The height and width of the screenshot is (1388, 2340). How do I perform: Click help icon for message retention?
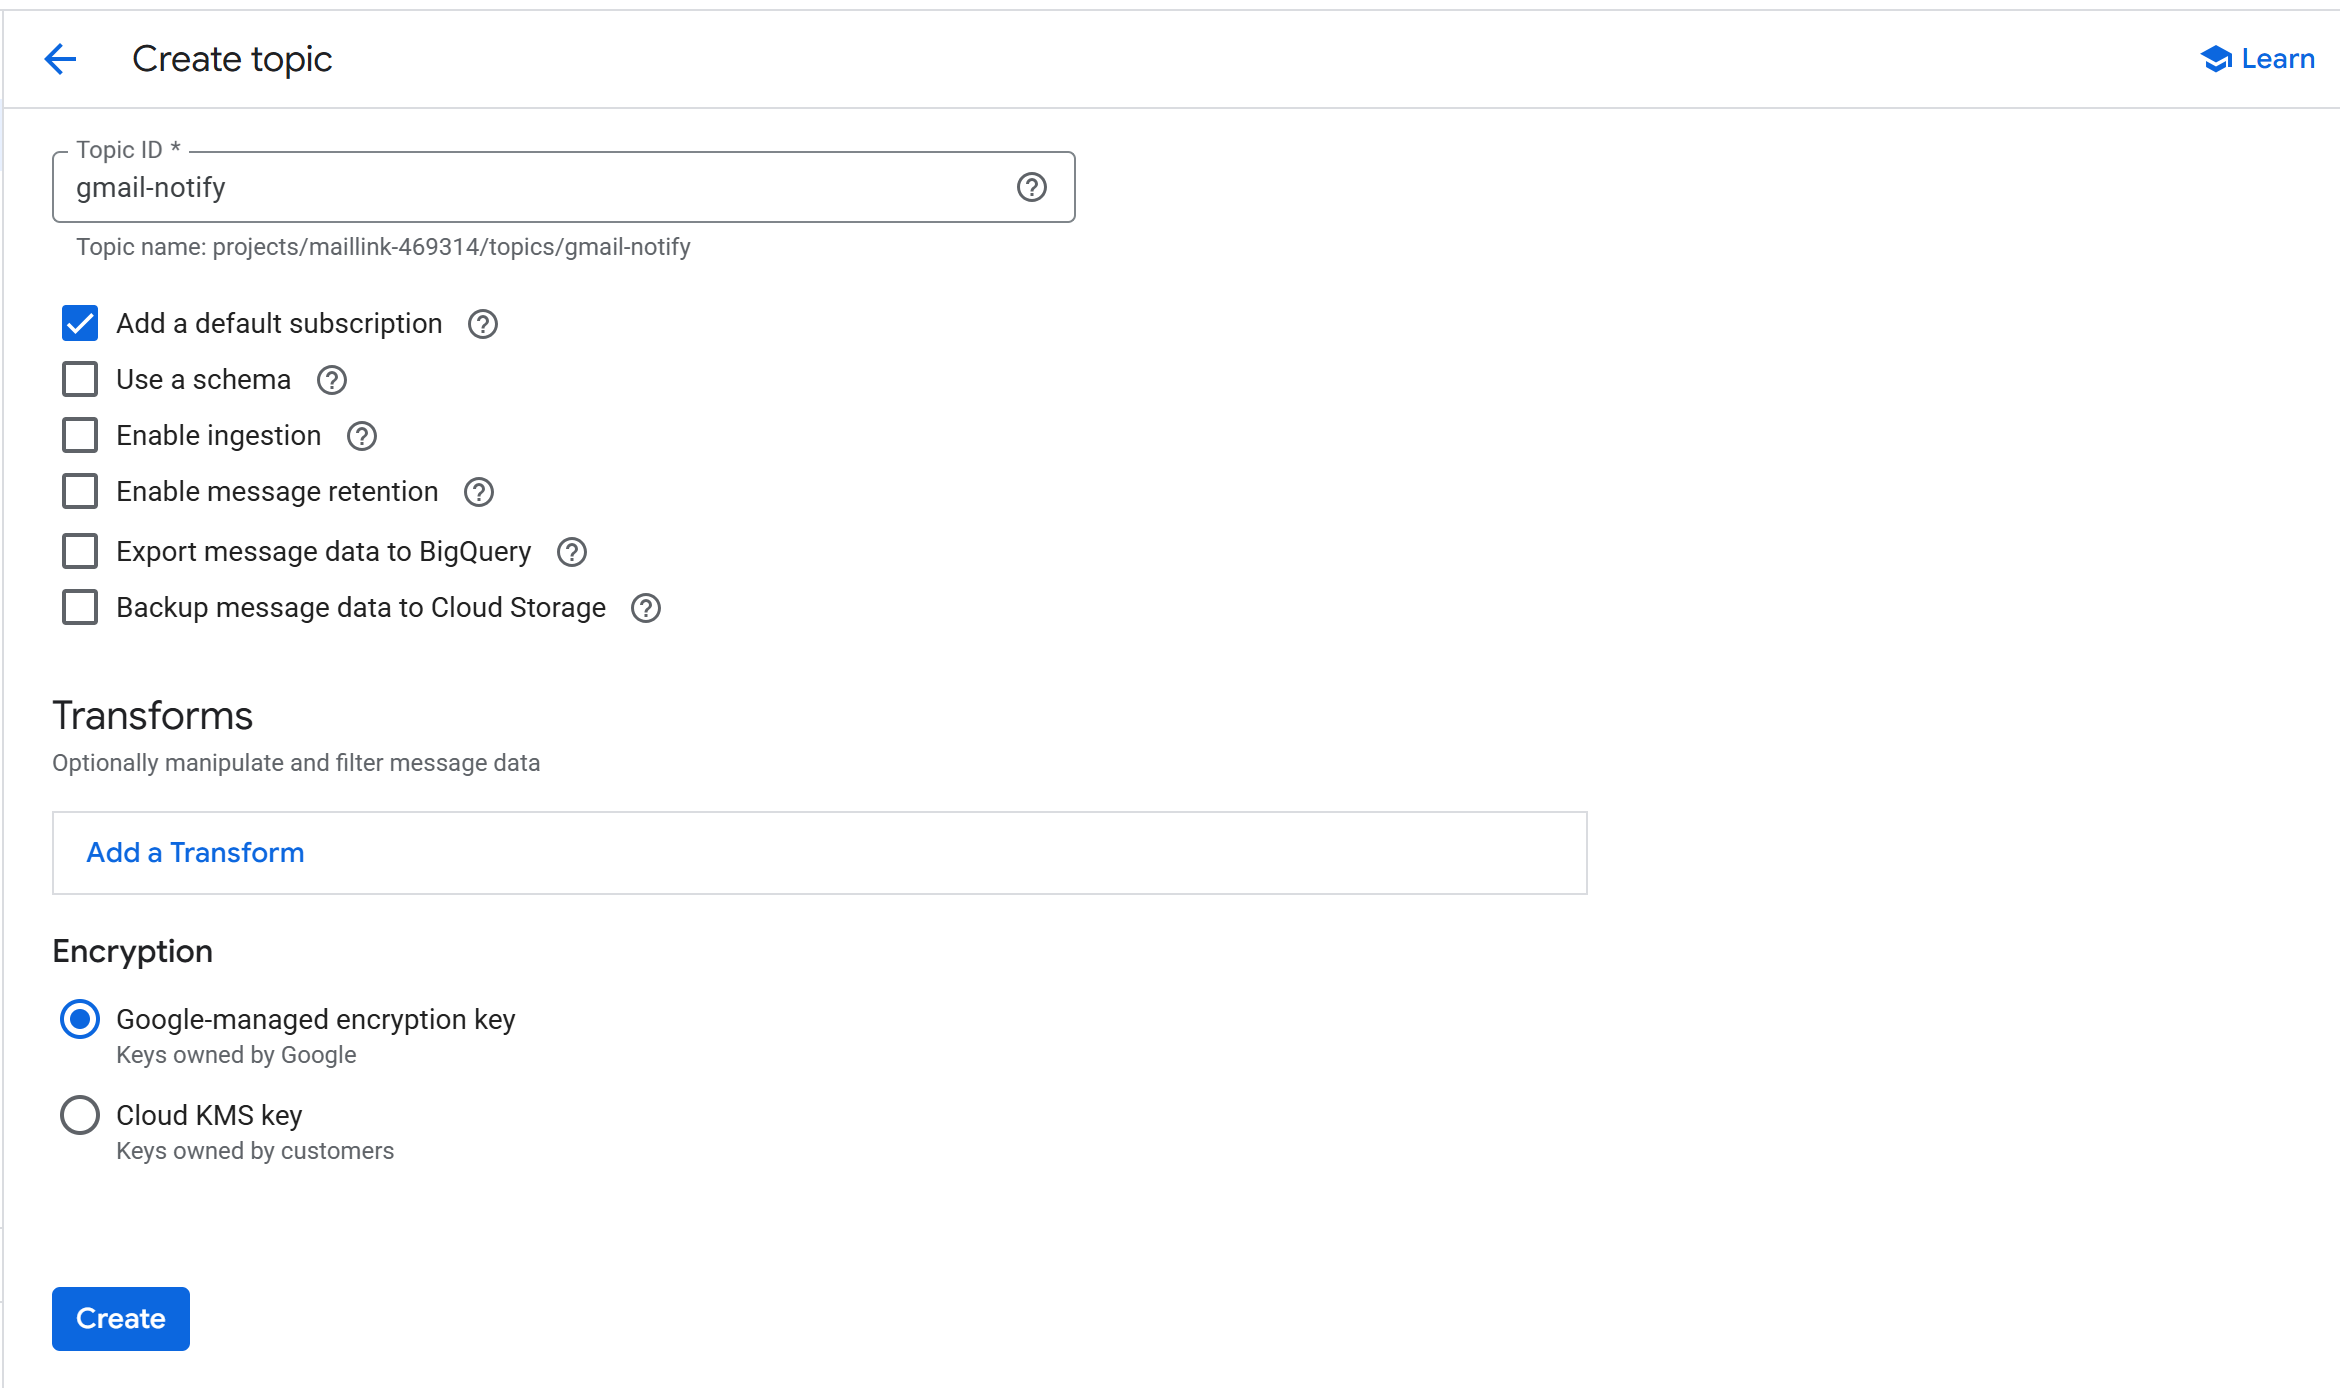[479, 492]
